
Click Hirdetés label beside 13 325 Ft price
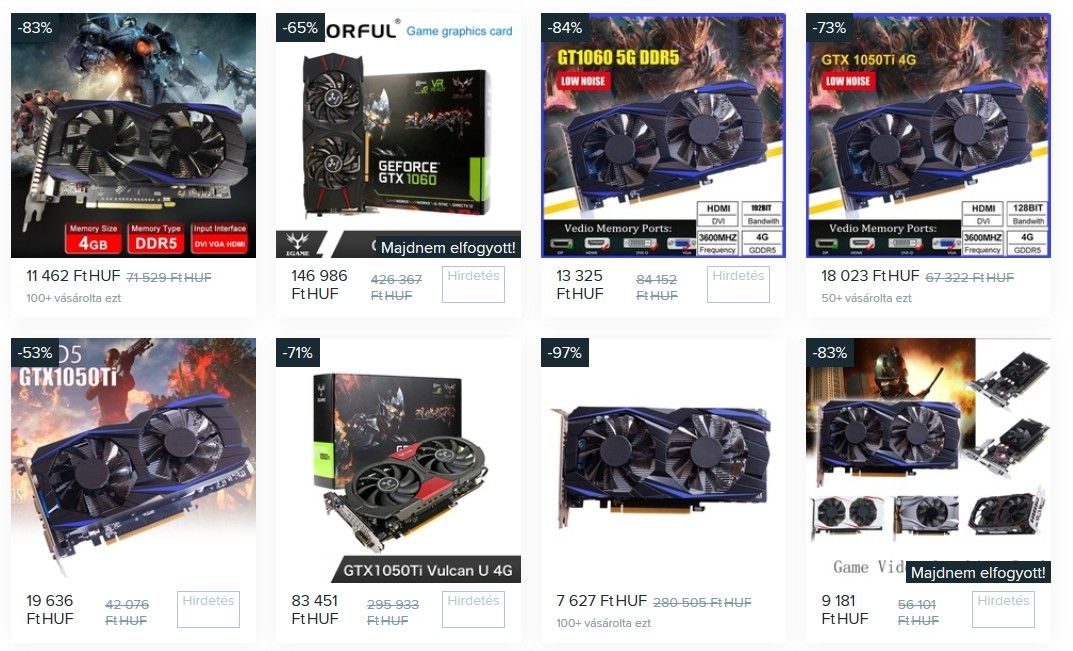(738, 283)
